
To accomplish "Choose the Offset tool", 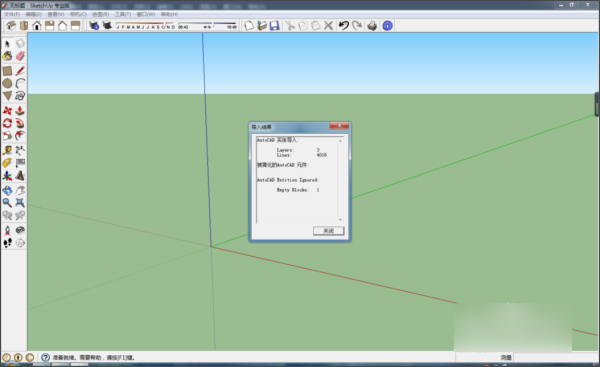I will point(20,135).
